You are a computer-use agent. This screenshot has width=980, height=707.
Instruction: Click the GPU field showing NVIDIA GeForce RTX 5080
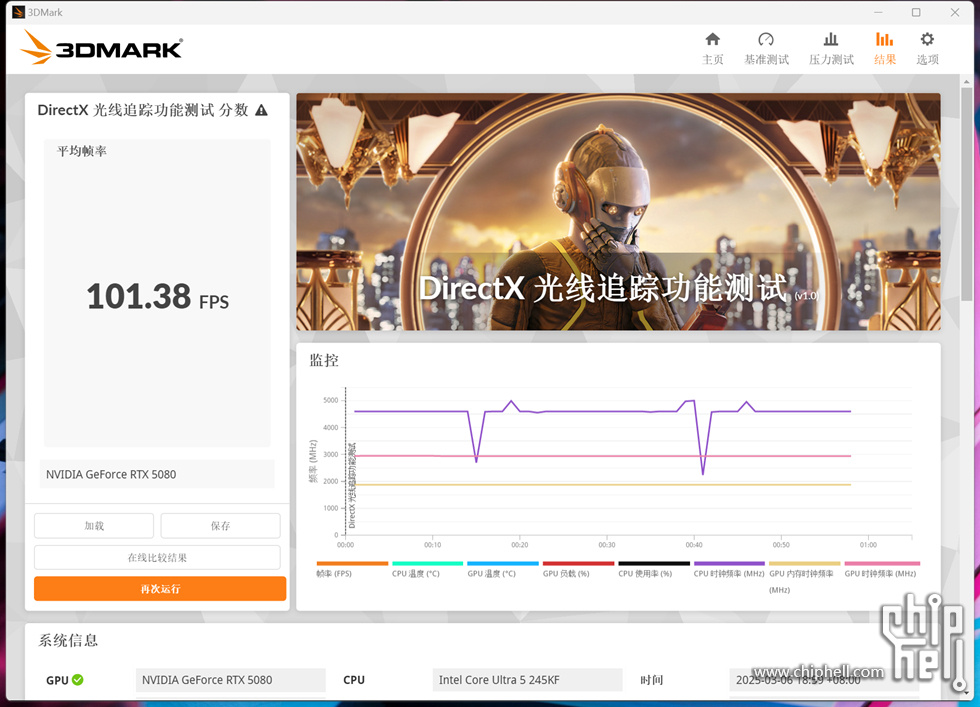coord(231,680)
